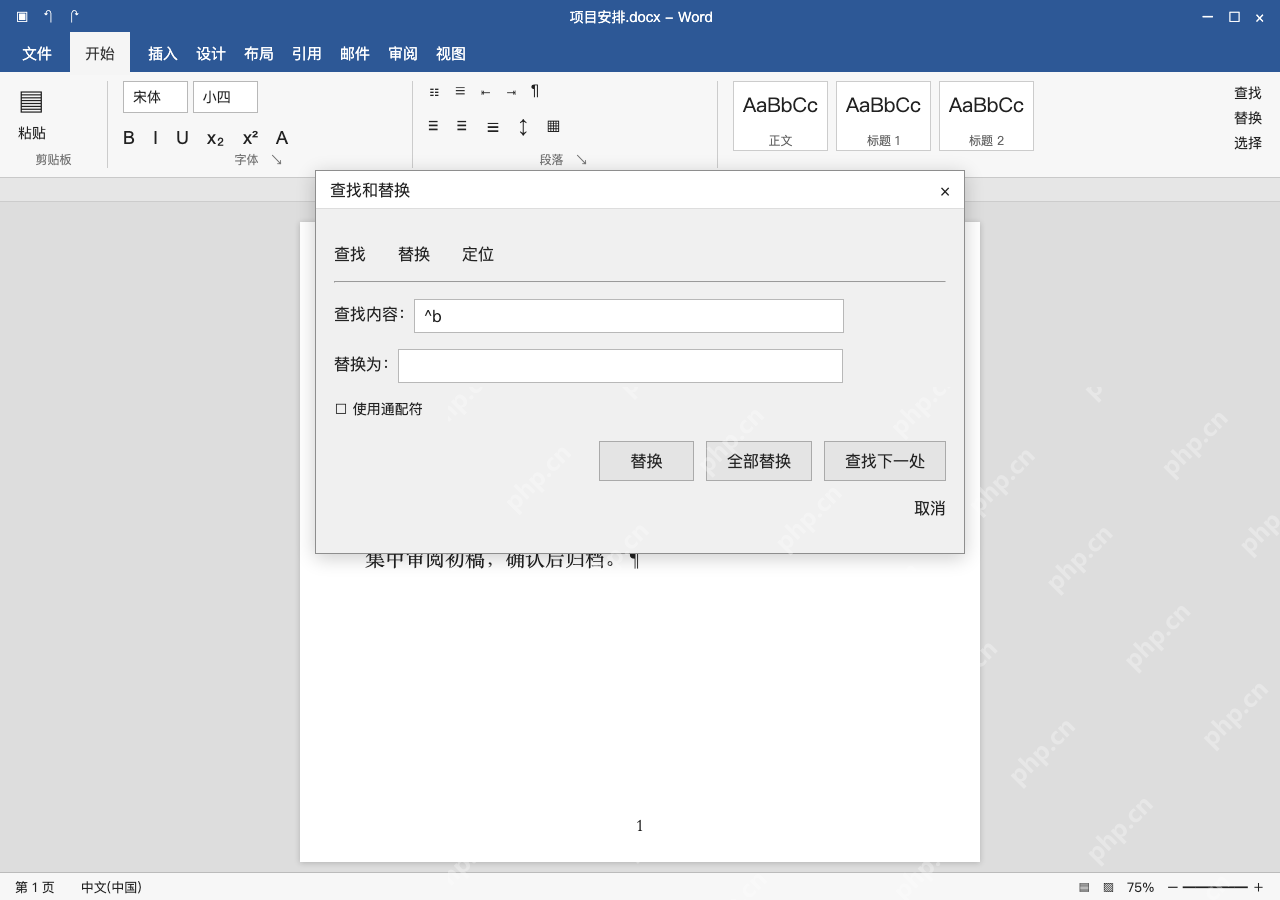Show paragraph marks with the ¶ icon

click(x=535, y=91)
